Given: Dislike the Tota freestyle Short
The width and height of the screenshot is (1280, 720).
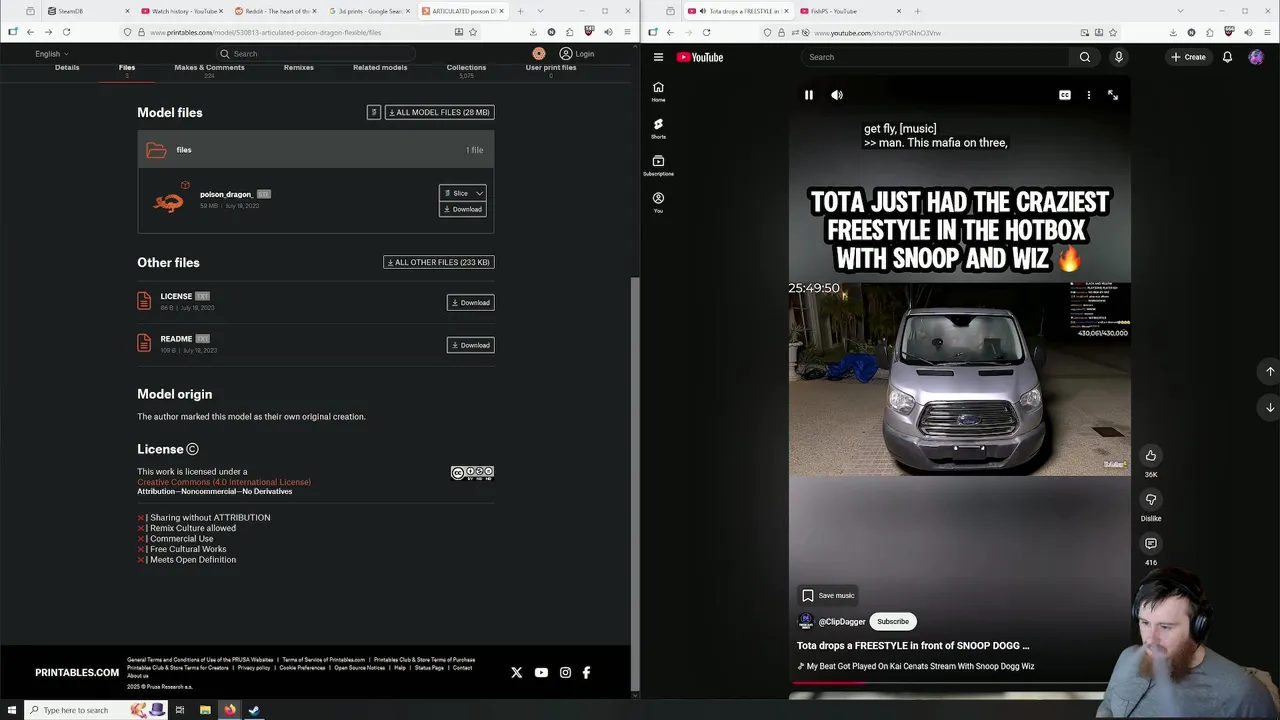Looking at the screenshot, I should (x=1151, y=500).
